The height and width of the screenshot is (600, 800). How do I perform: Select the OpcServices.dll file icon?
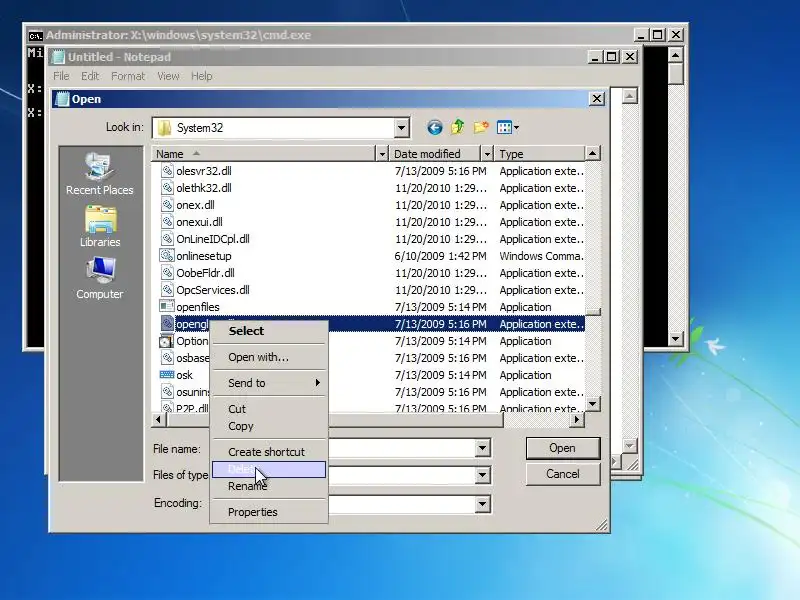pyautogui.click(x=167, y=290)
